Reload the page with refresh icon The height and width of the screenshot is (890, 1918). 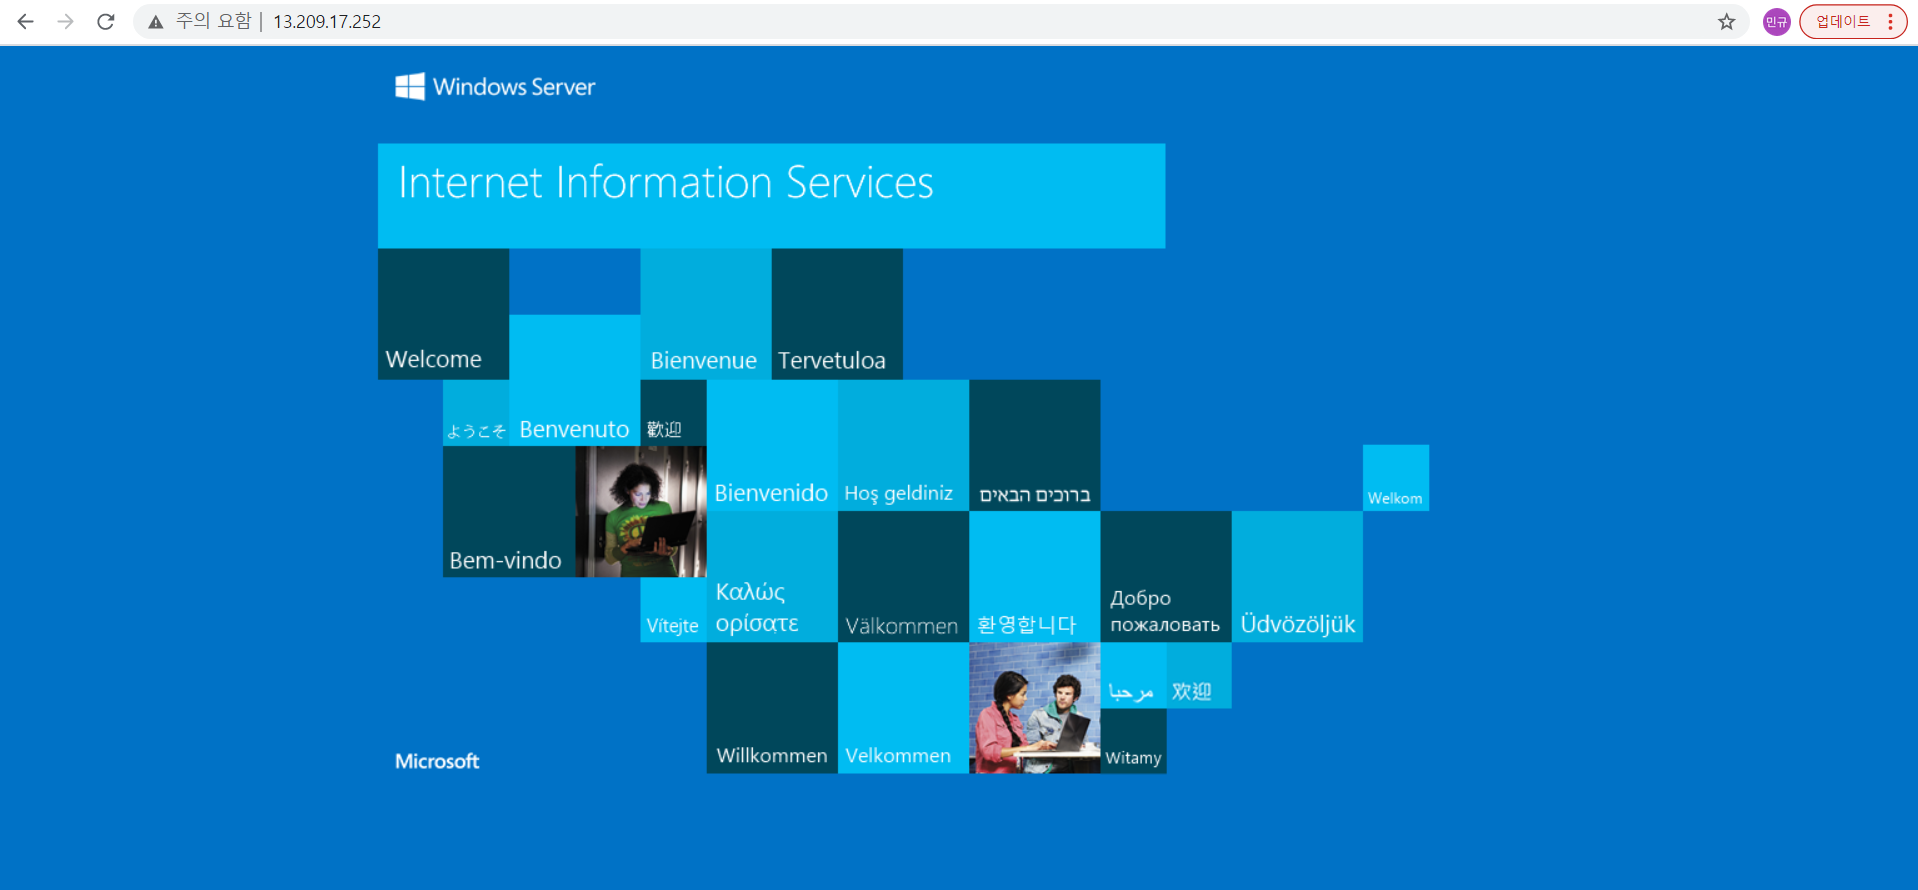[x=106, y=21]
